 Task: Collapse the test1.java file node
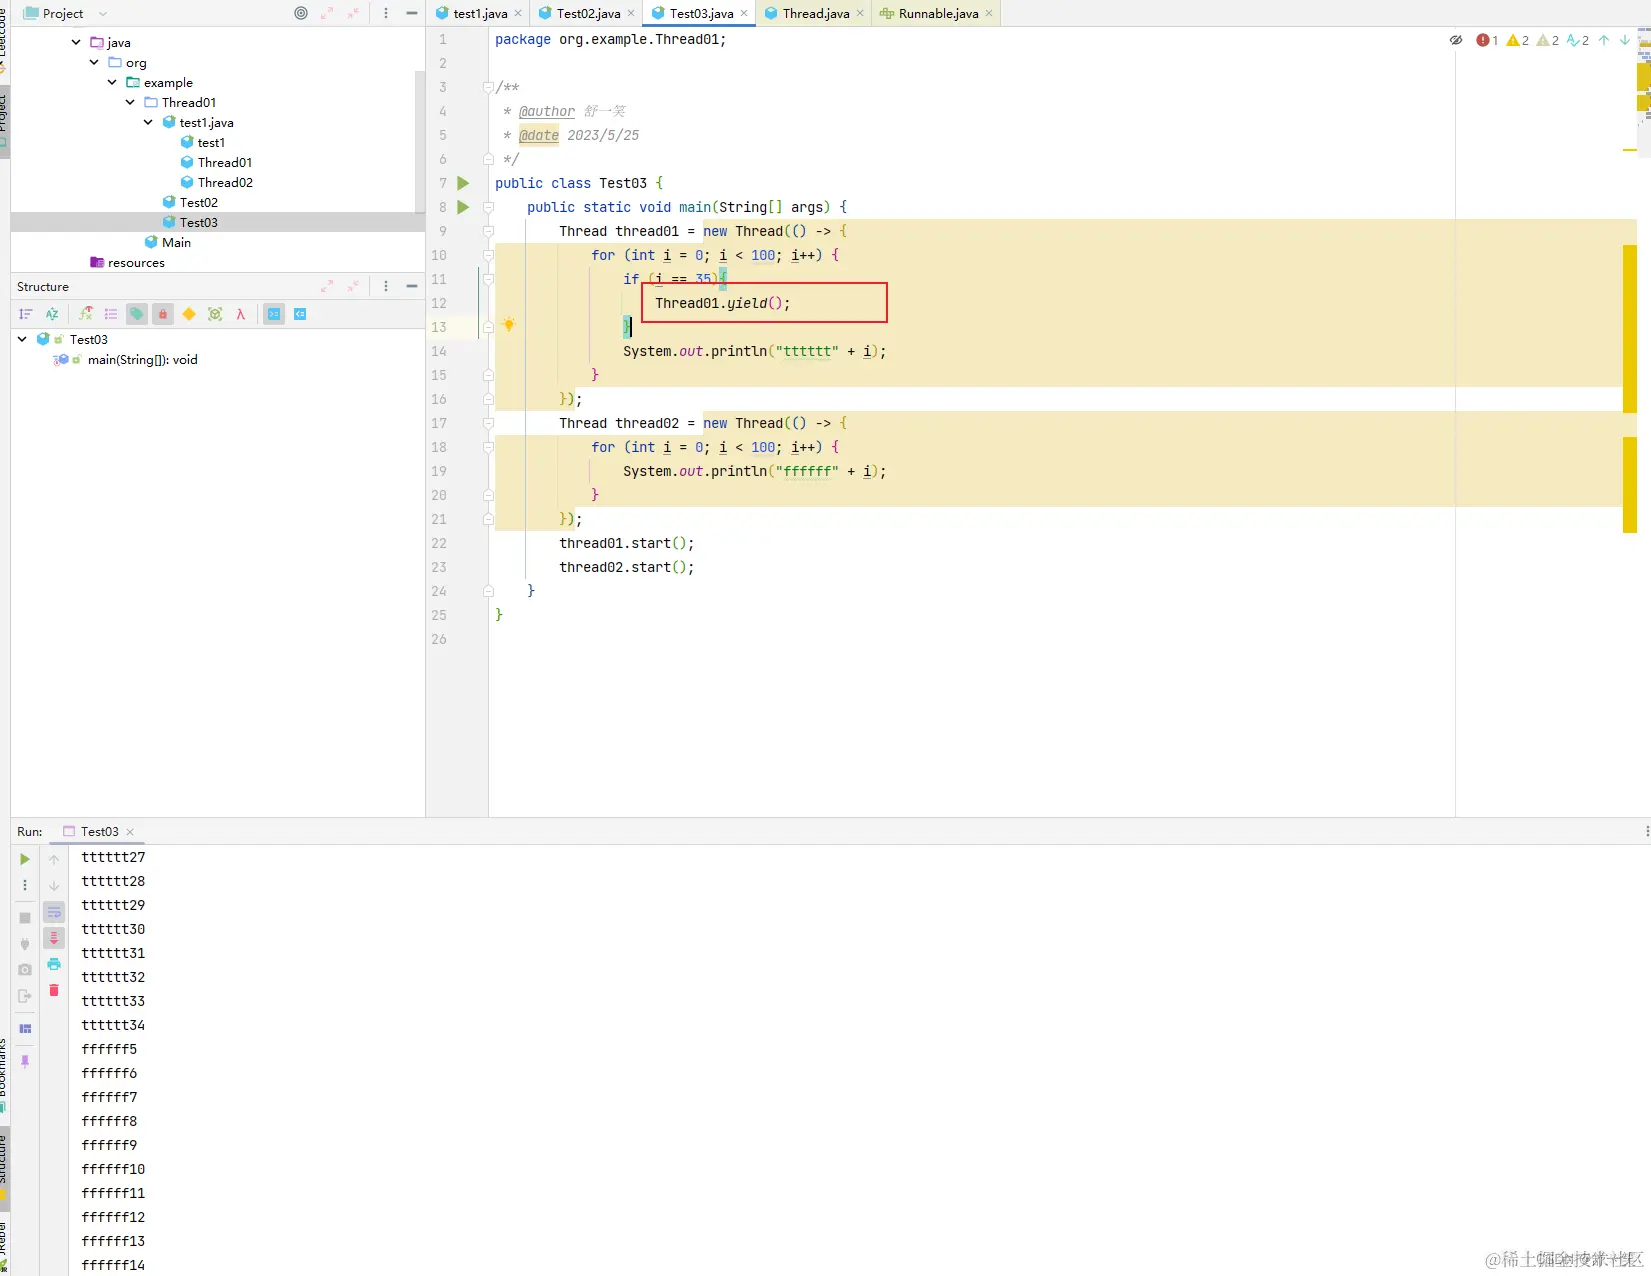point(148,122)
